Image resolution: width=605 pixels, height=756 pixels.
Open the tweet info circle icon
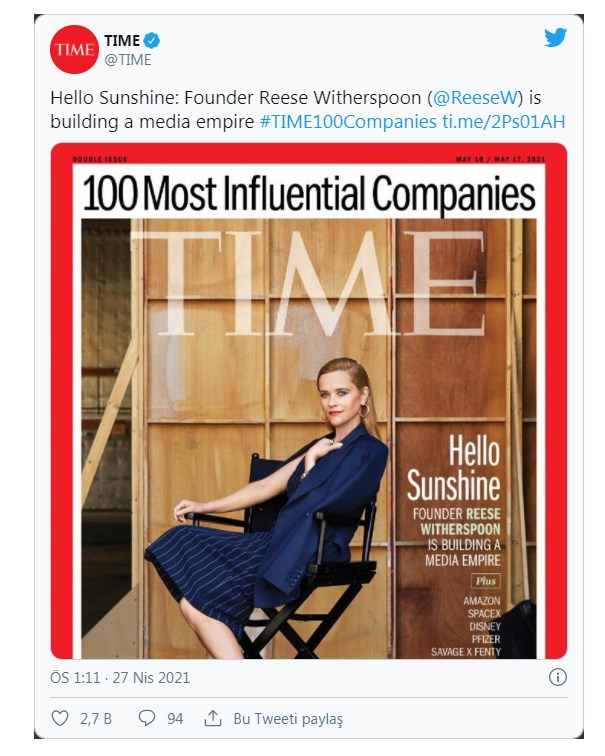click(x=558, y=677)
